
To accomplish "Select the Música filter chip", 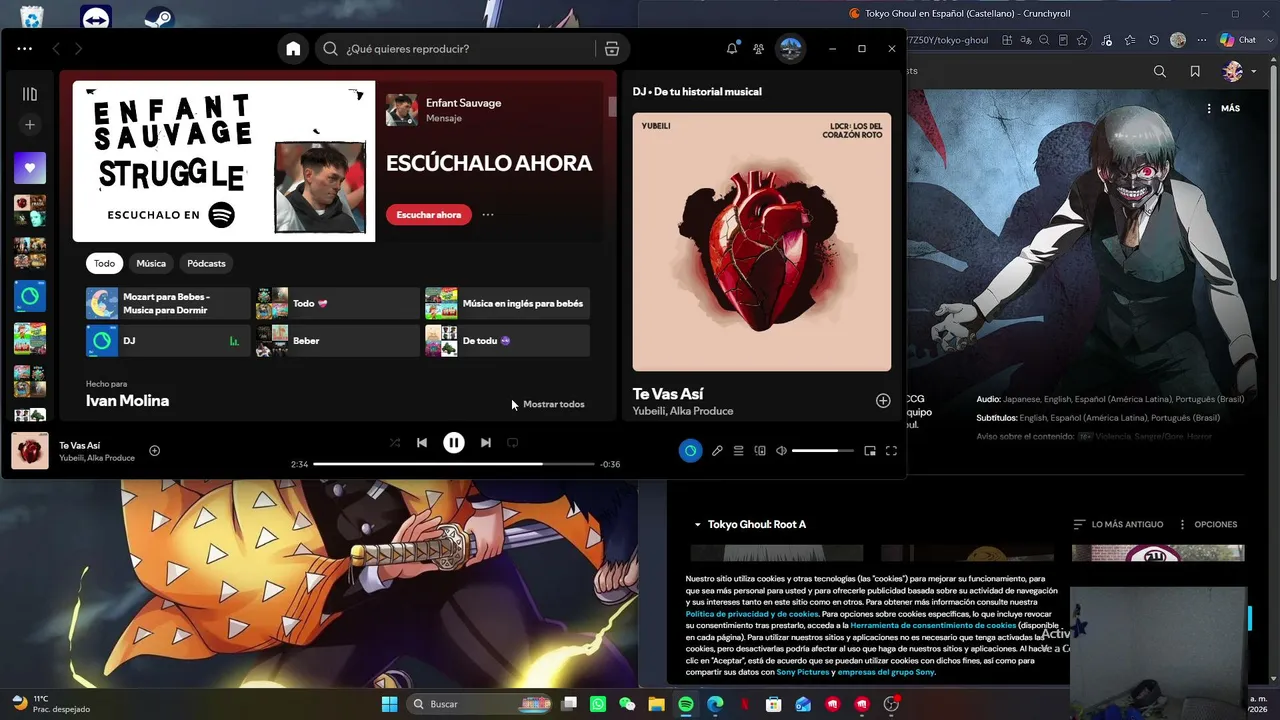I will coord(151,263).
